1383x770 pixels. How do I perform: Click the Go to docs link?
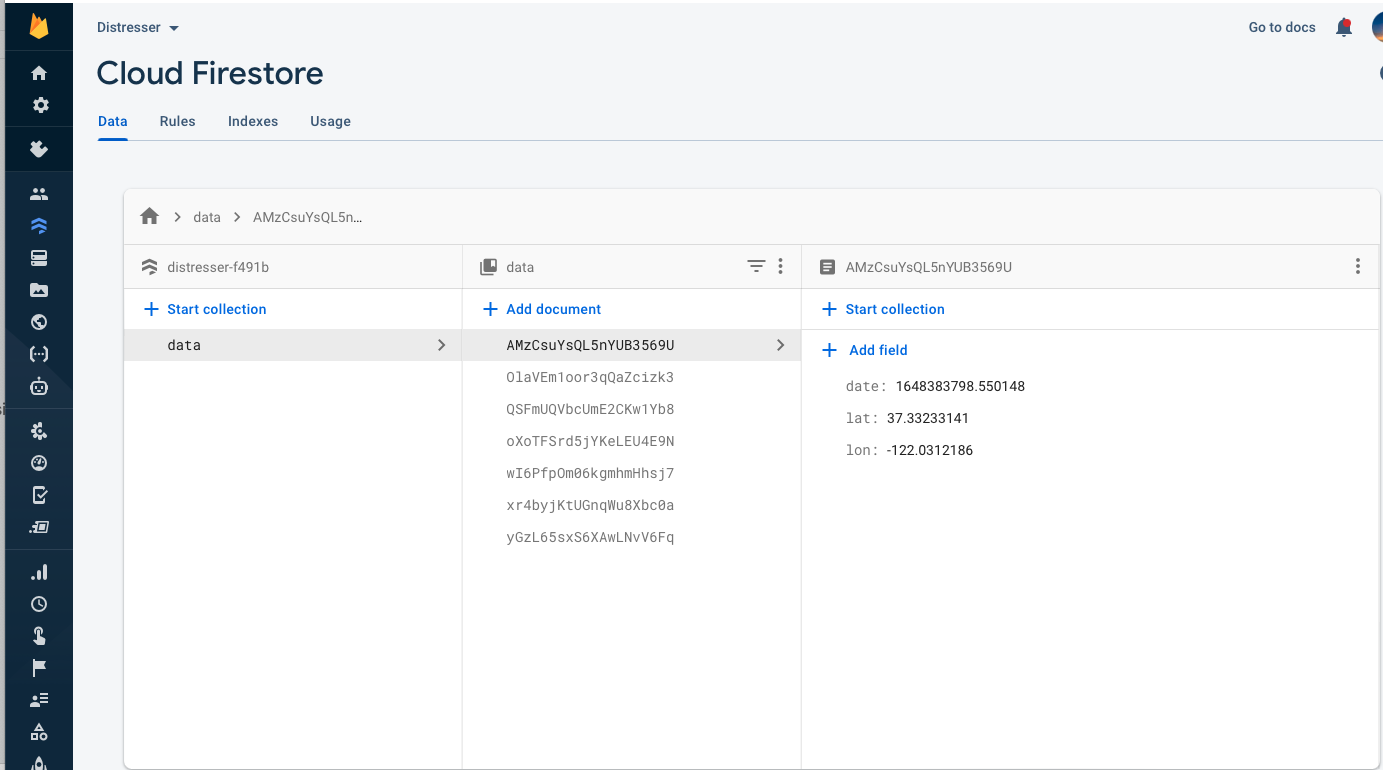click(1282, 27)
